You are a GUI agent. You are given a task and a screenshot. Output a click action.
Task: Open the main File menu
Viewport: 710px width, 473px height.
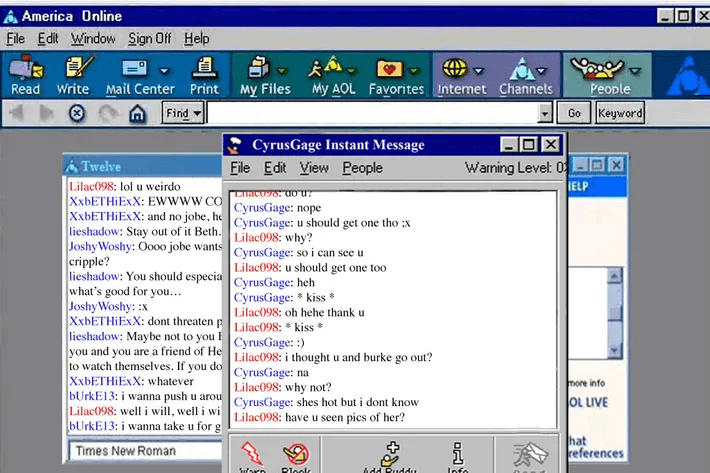coord(15,39)
